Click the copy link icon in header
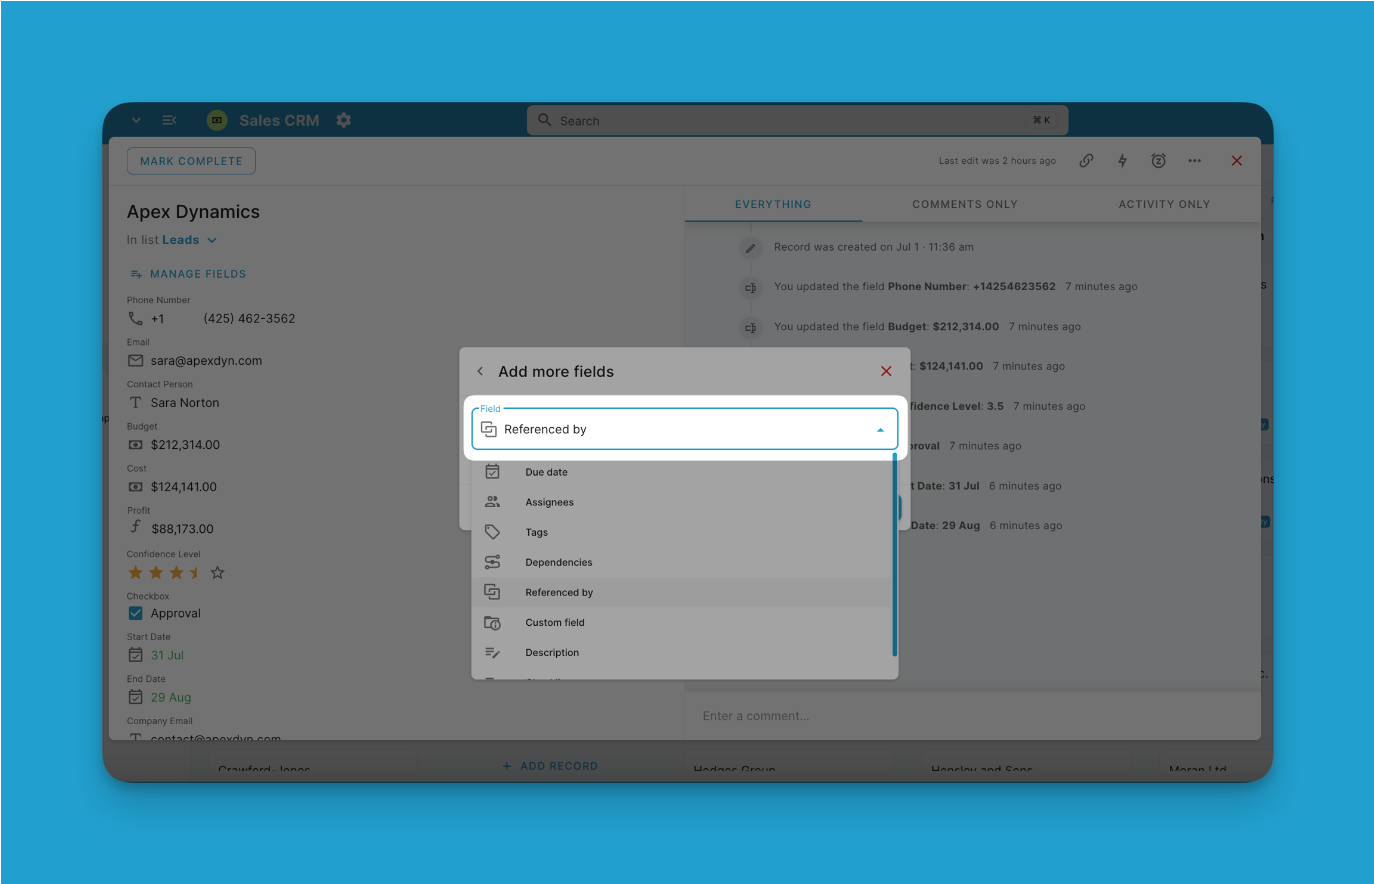 click(x=1086, y=161)
